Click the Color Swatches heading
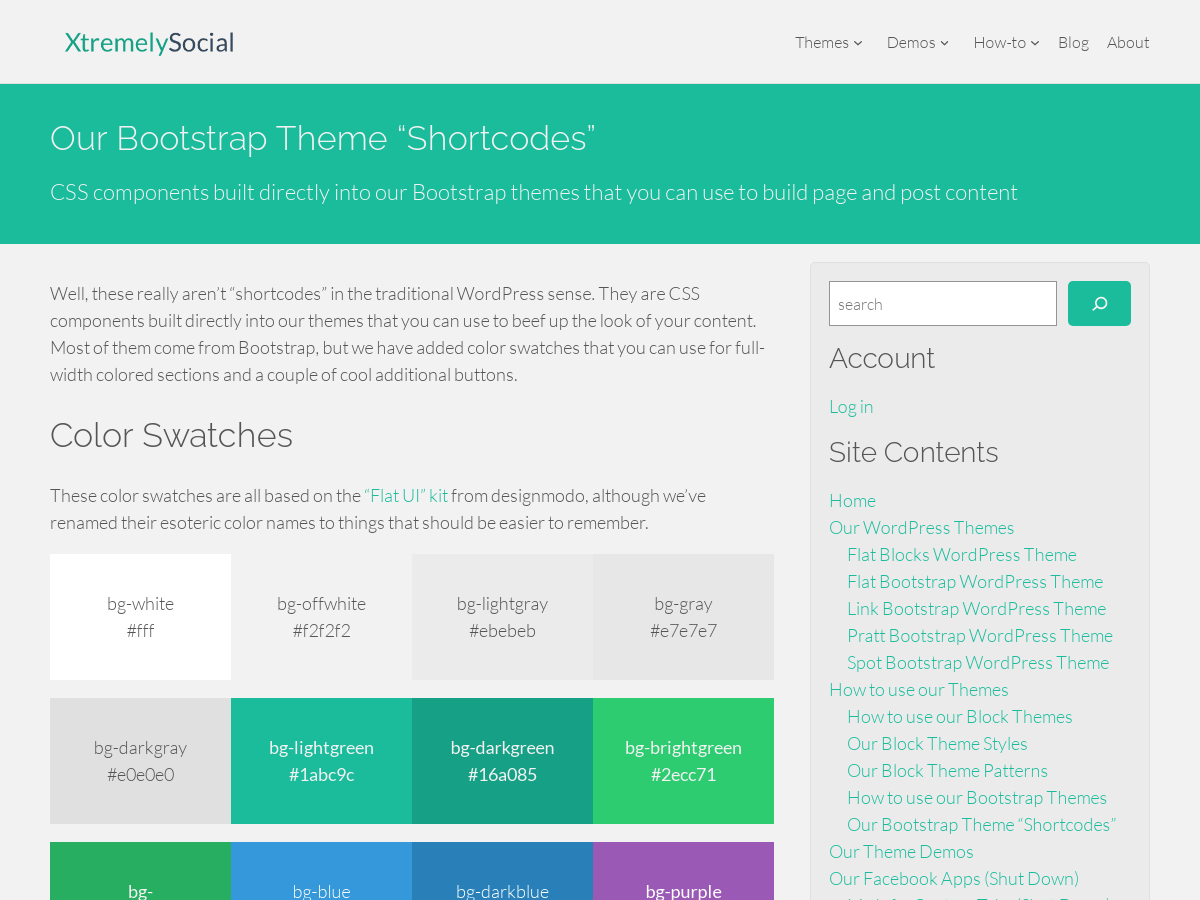 (171, 435)
